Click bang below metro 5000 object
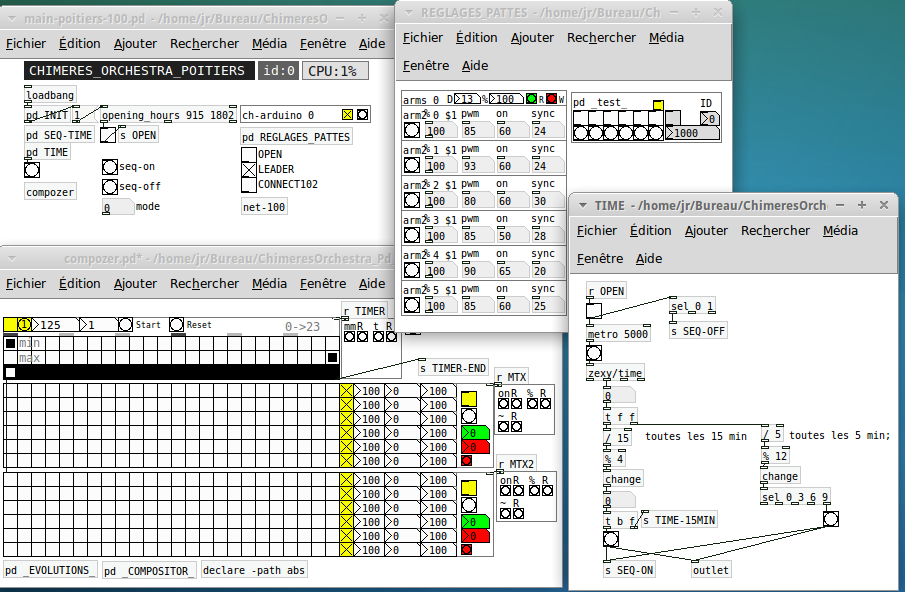This screenshot has width=905, height=592. click(594, 353)
